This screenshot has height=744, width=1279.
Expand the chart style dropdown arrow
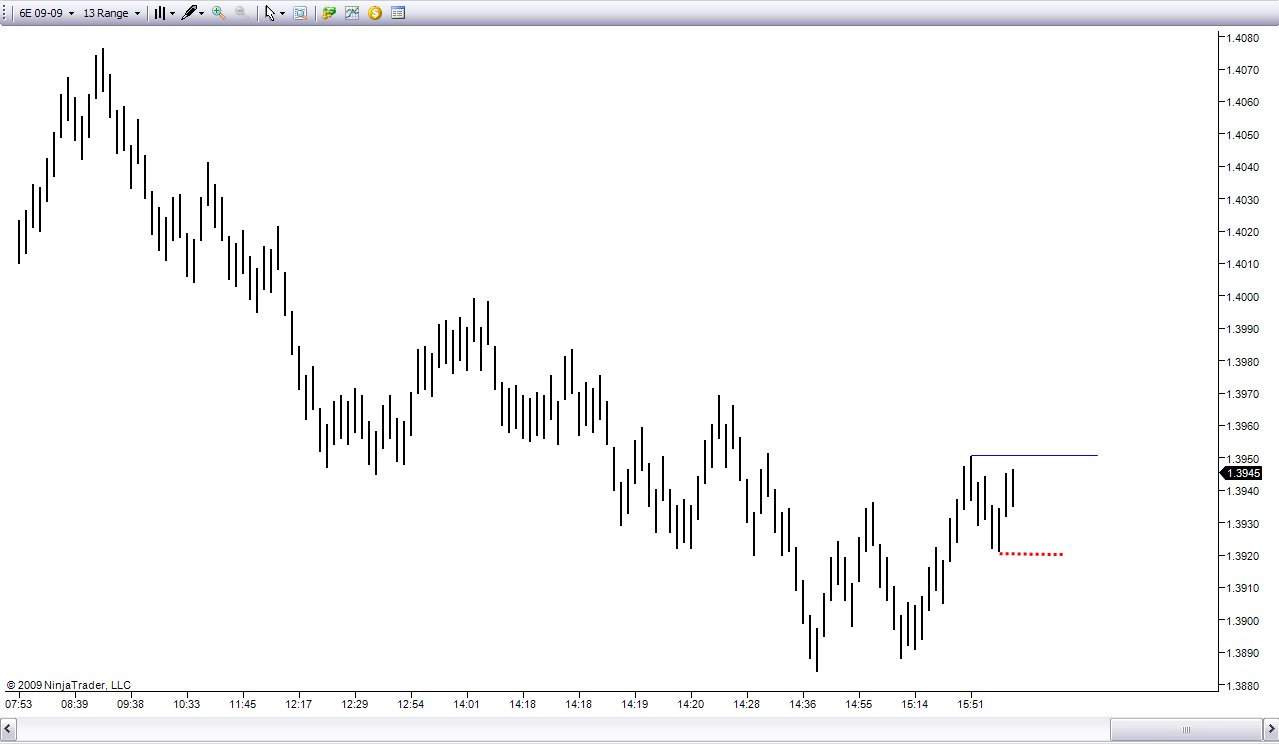[172, 13]
